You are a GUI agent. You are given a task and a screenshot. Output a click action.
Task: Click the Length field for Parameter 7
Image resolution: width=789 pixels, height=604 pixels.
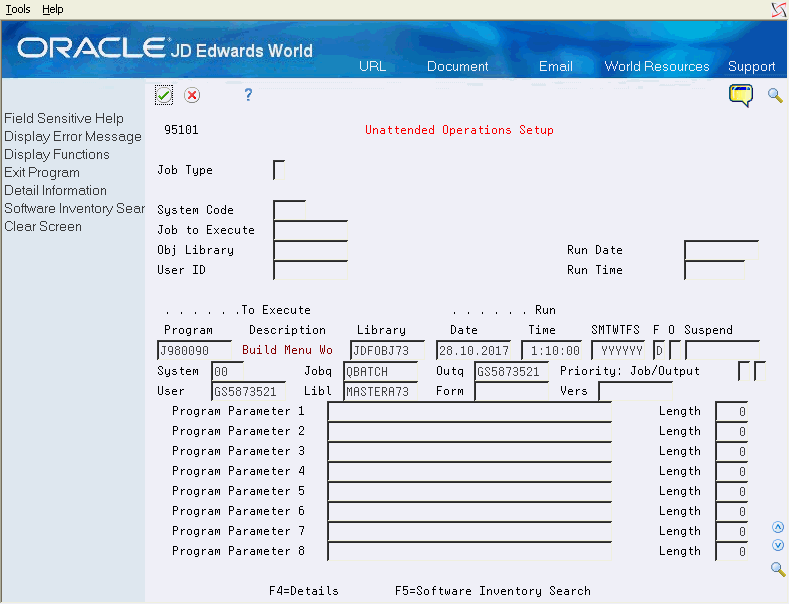(x=732, y=532)
